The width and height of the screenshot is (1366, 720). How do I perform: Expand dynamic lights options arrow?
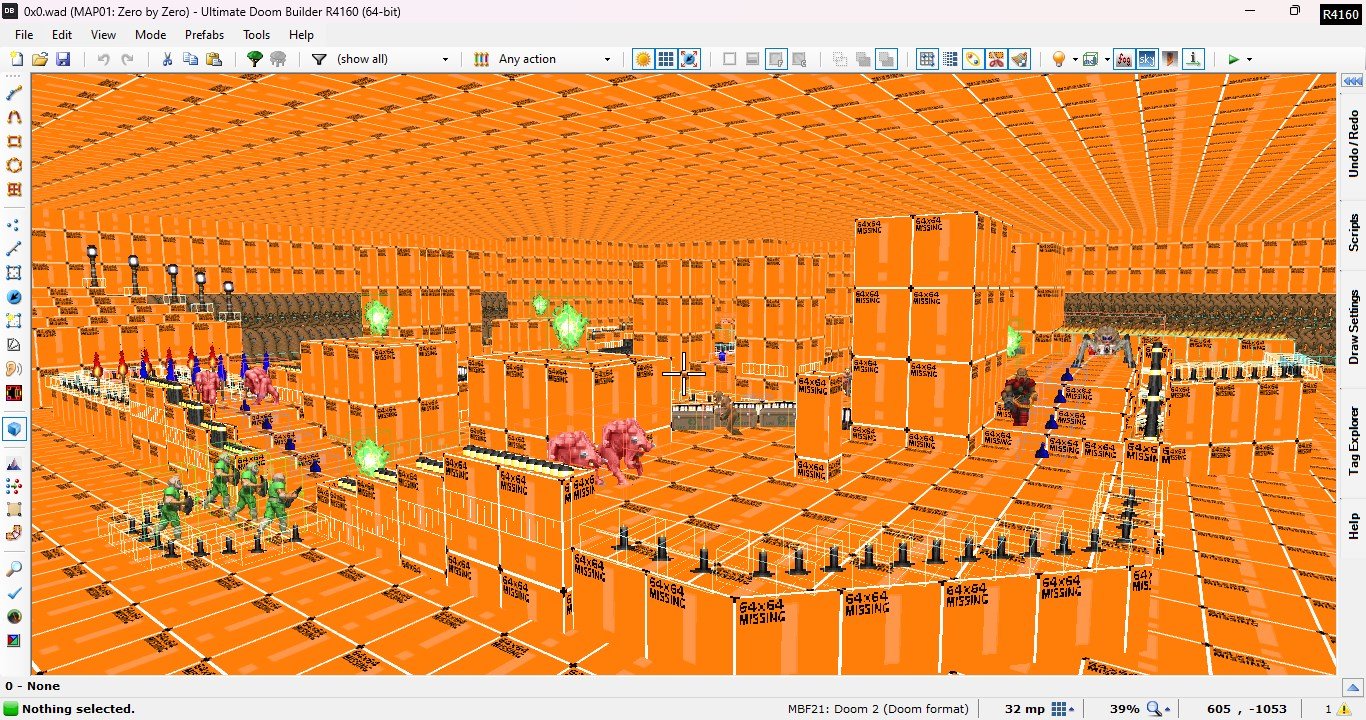click(x=1075, y=59)
